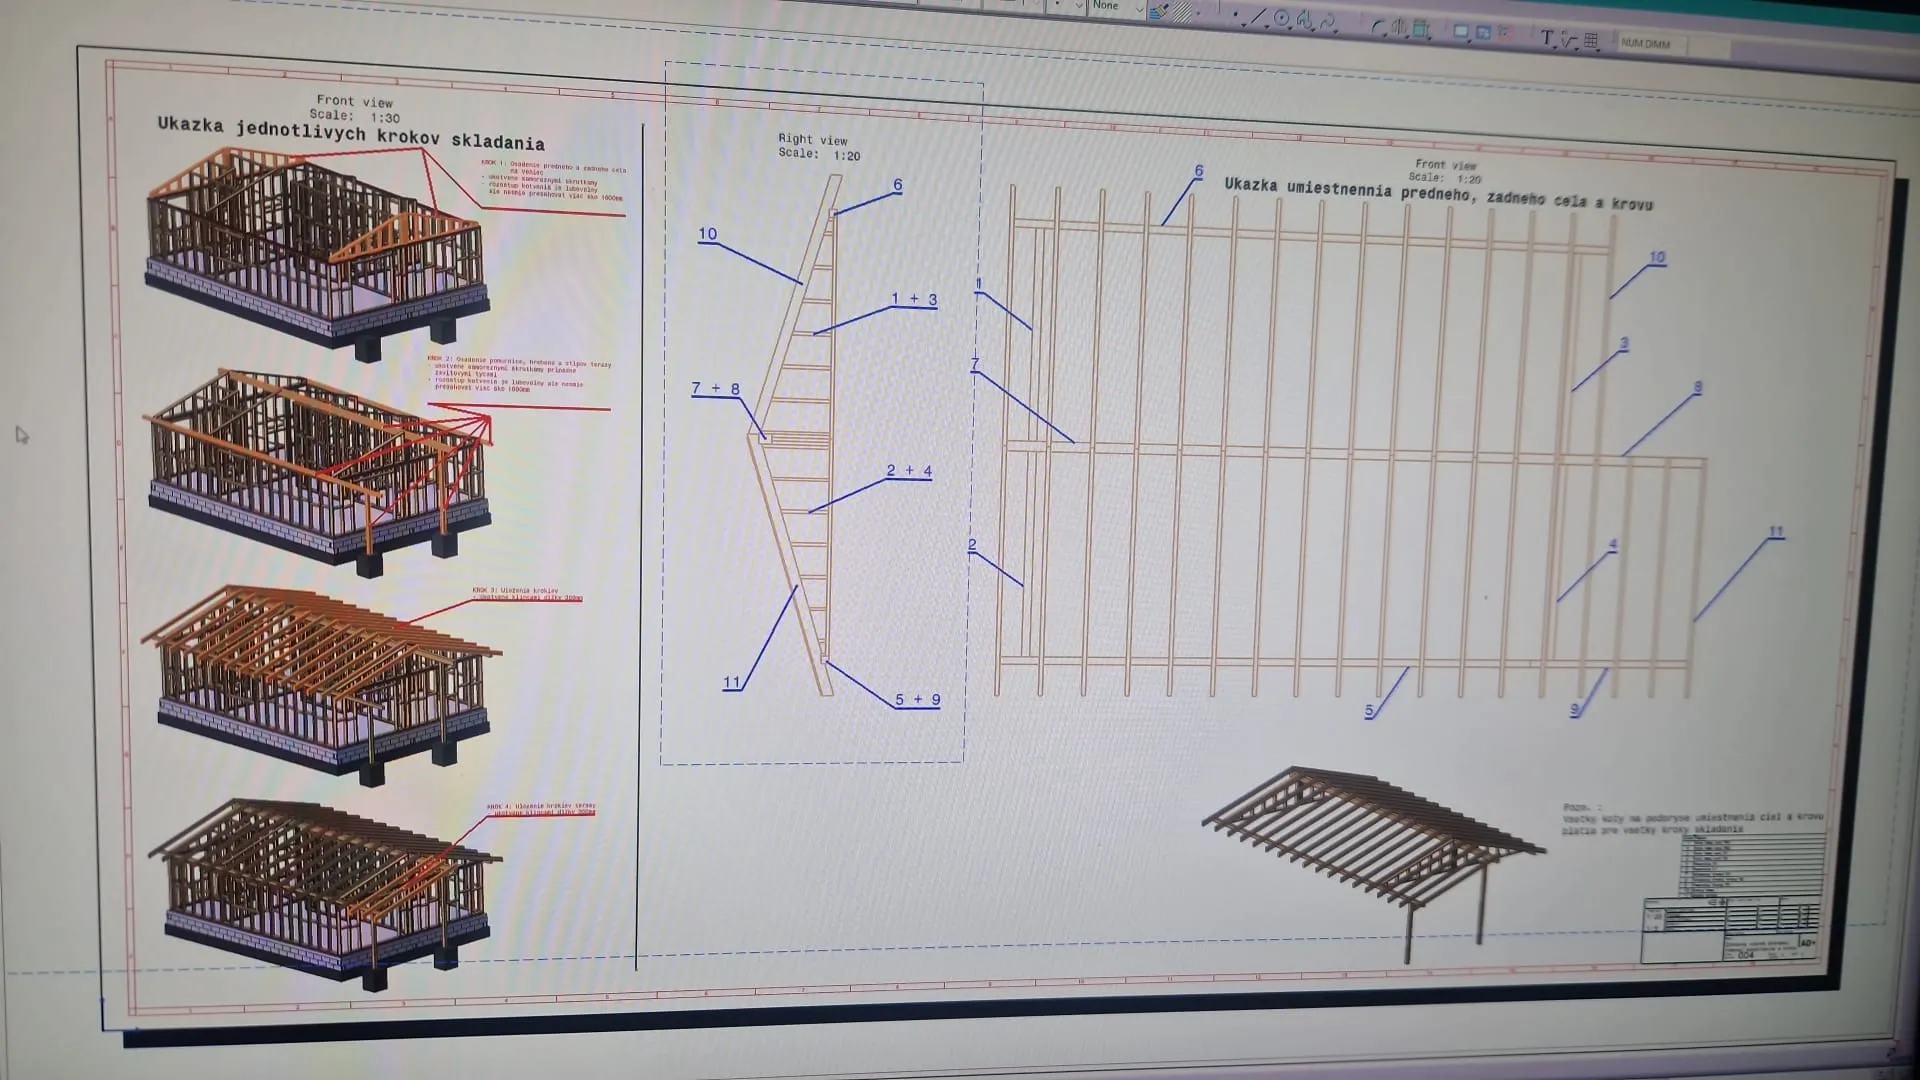This screenshot has height=1080, width=1920.
Task: Select the title 'Ukazka umiestnennia predneho, zadneho cela a krovu'
Action: coord(1439,194)
